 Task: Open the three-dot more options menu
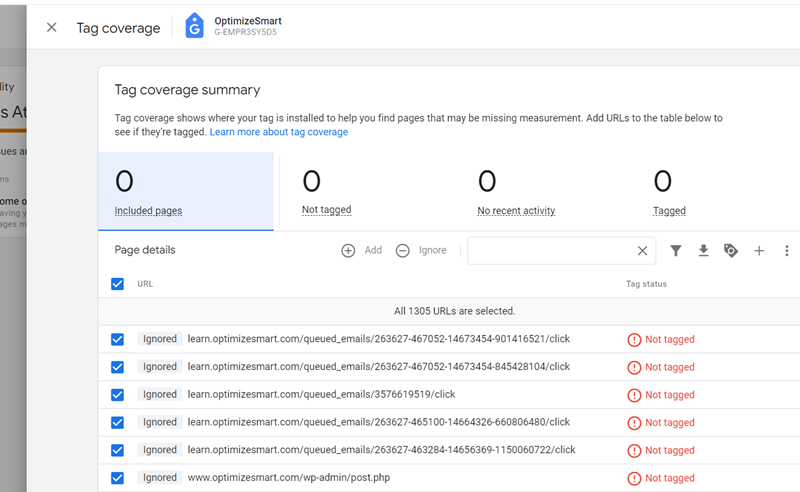(x=786, y=251)
